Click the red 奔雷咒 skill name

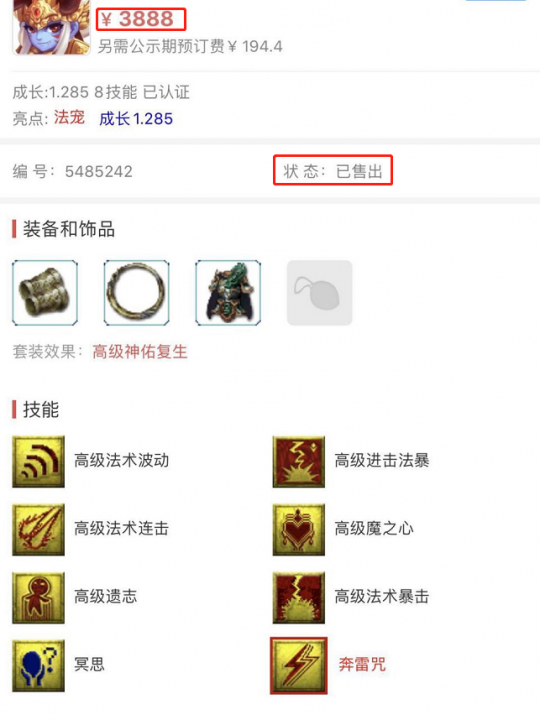coord(362,665)
